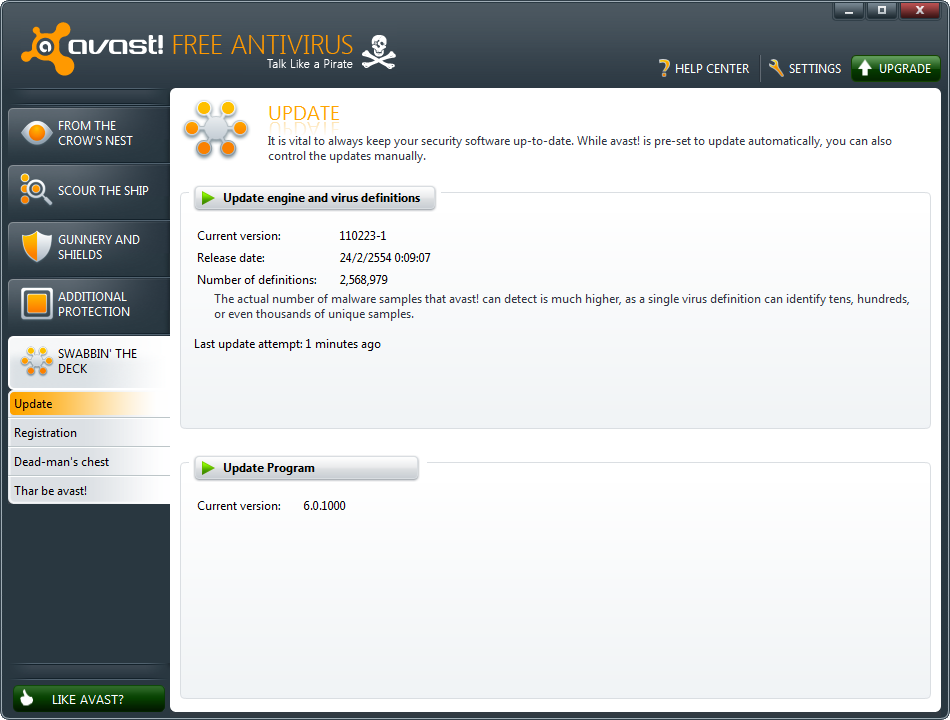The image size is (950, 720).
Task: Click release date value 24/2/2554 0:09:07
Action: (385, 258)
